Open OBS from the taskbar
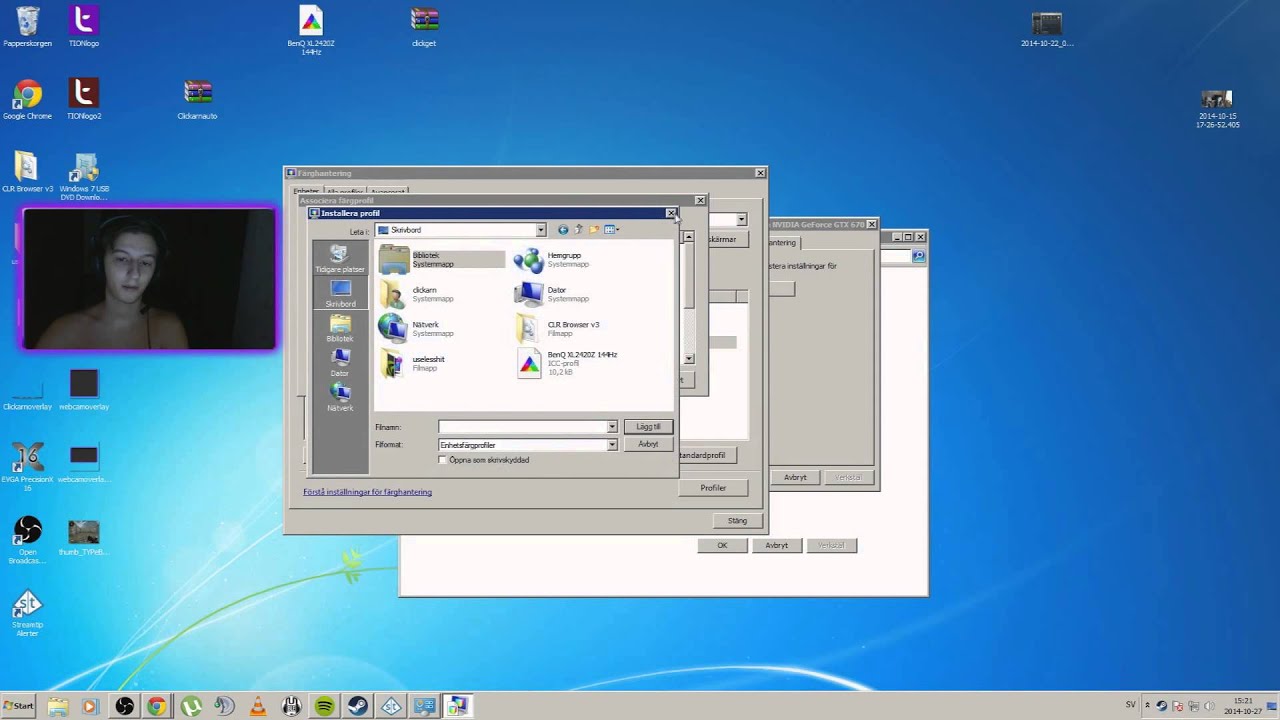The image size is (1280, 720). coord(124,706)
